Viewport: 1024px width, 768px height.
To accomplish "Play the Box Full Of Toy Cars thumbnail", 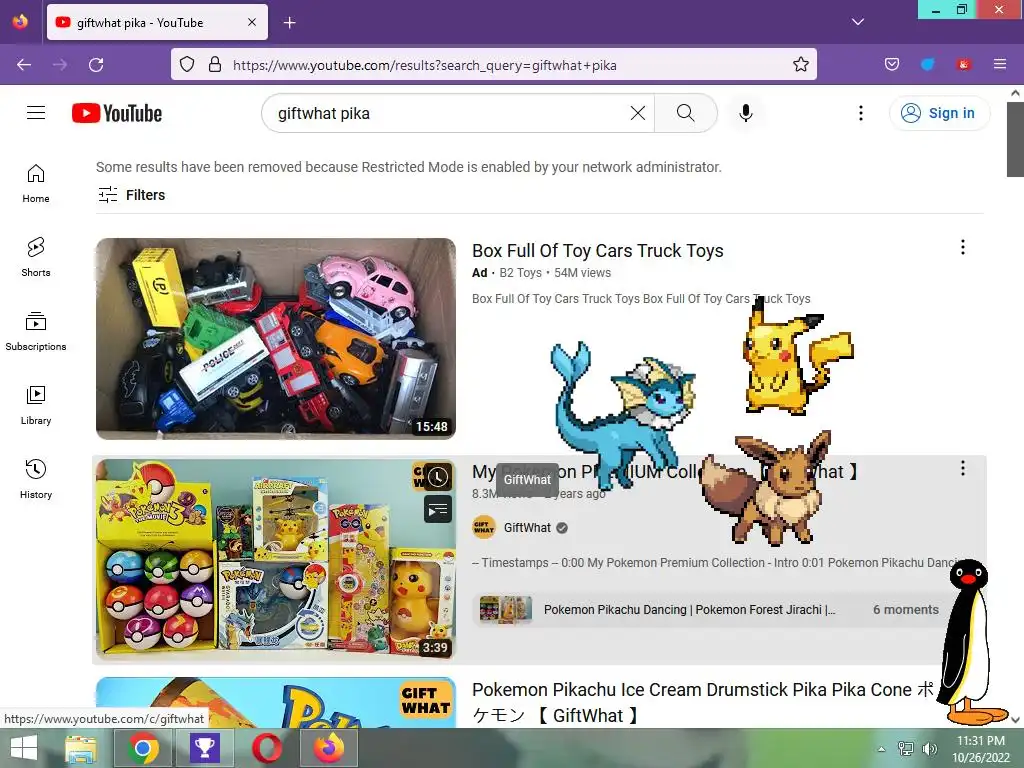I will click(x=276, y=338).
